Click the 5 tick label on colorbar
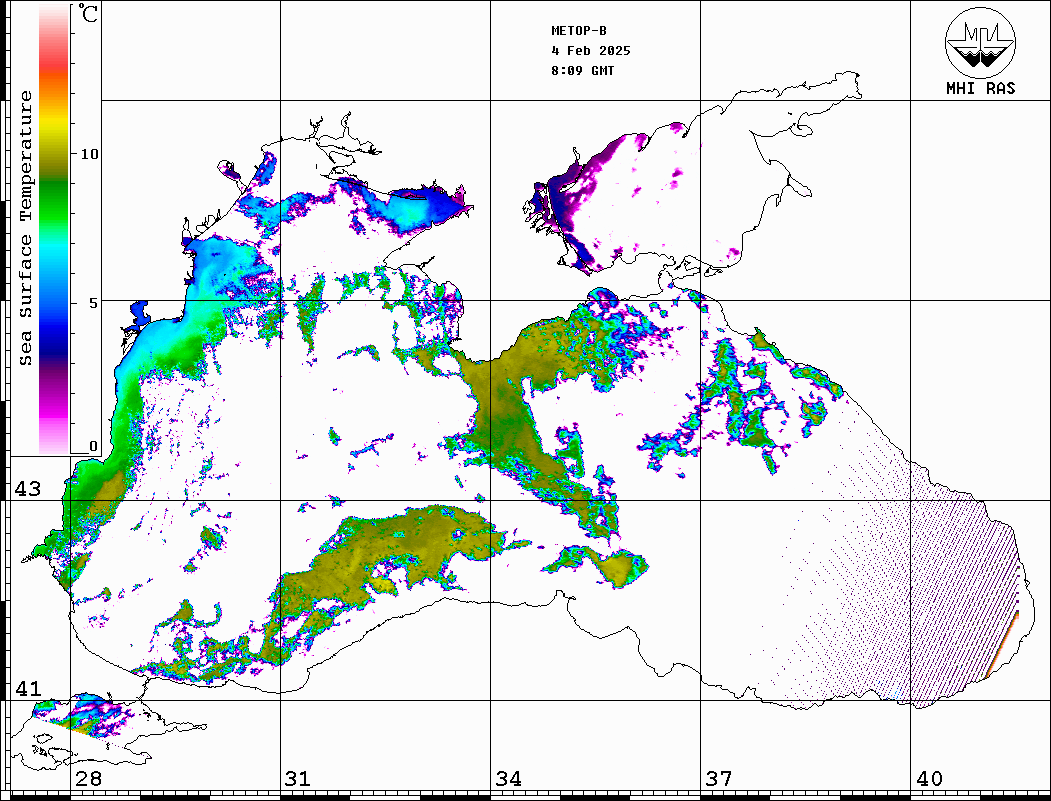This screenshot has width=1051, height=801. pyautogui.click(x=93, y=303)
